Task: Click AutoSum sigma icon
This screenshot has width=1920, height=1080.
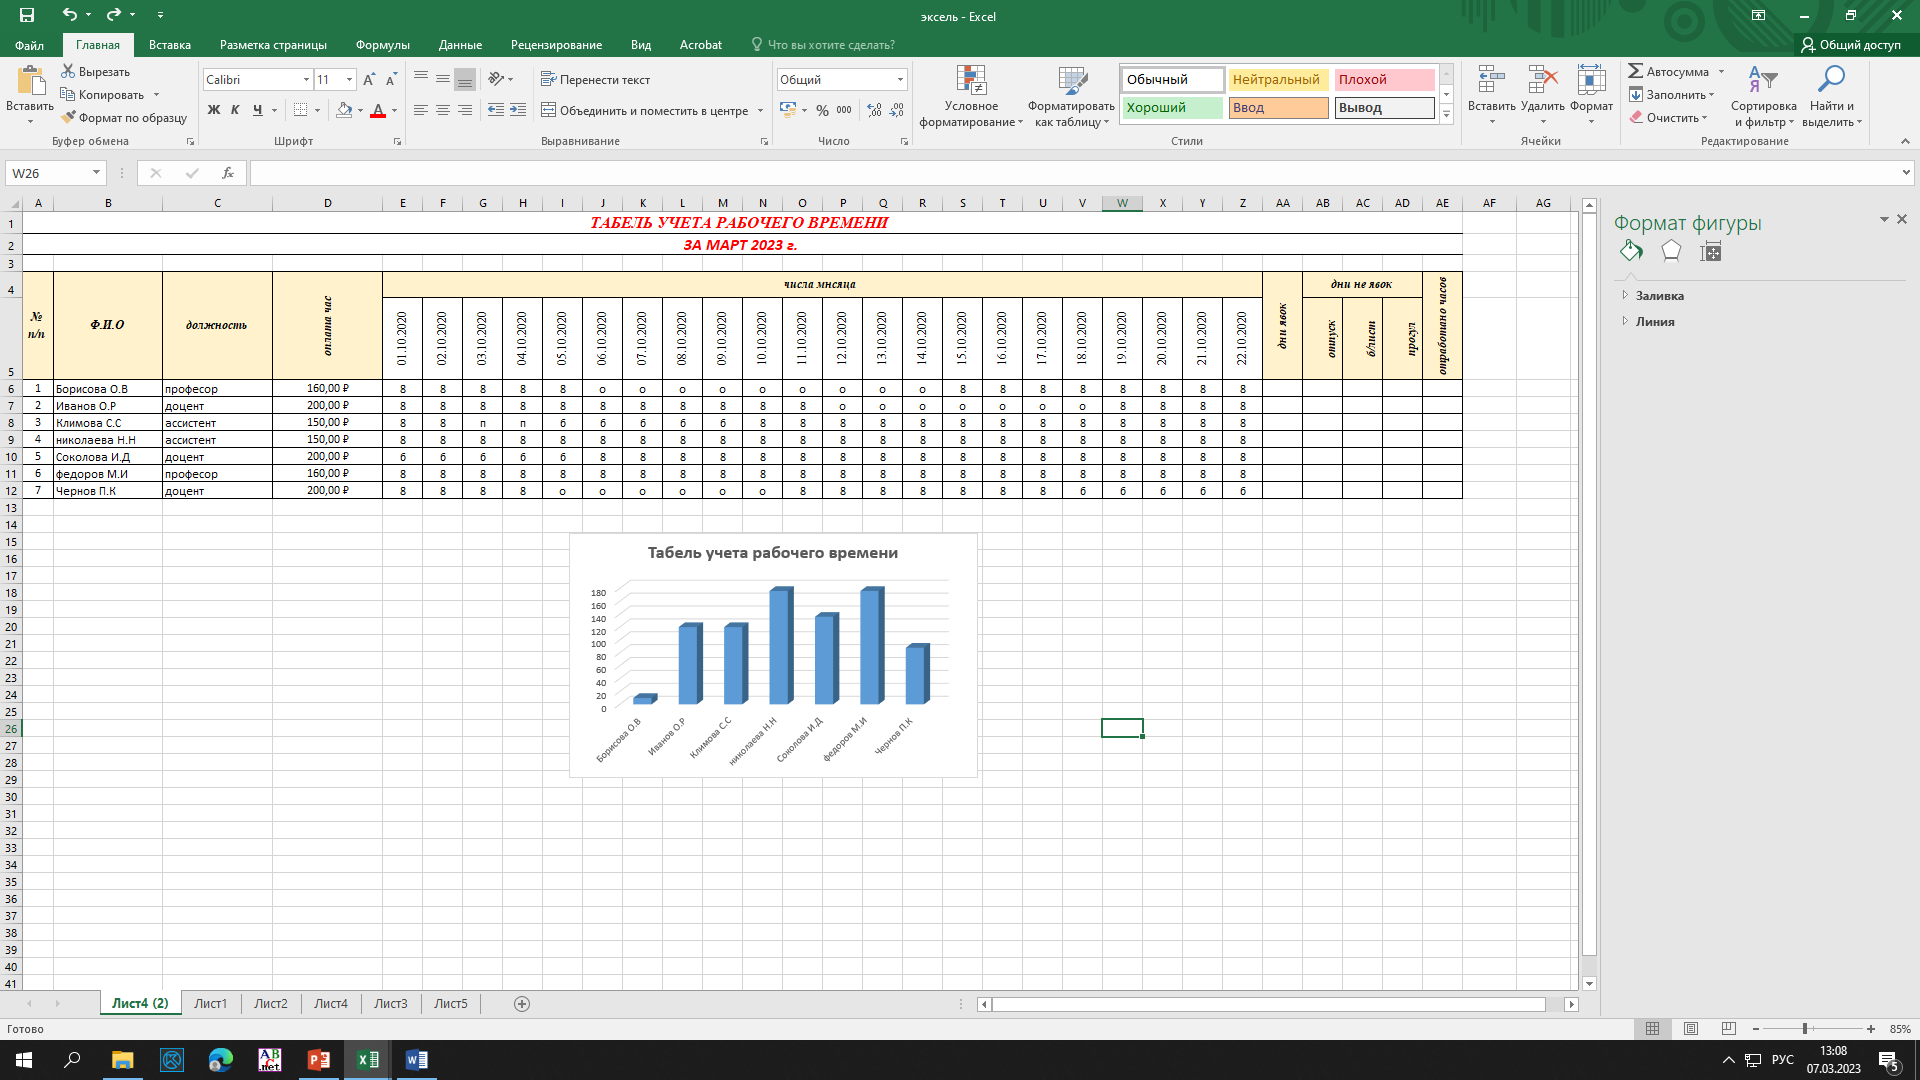Action: point(1636,71)
